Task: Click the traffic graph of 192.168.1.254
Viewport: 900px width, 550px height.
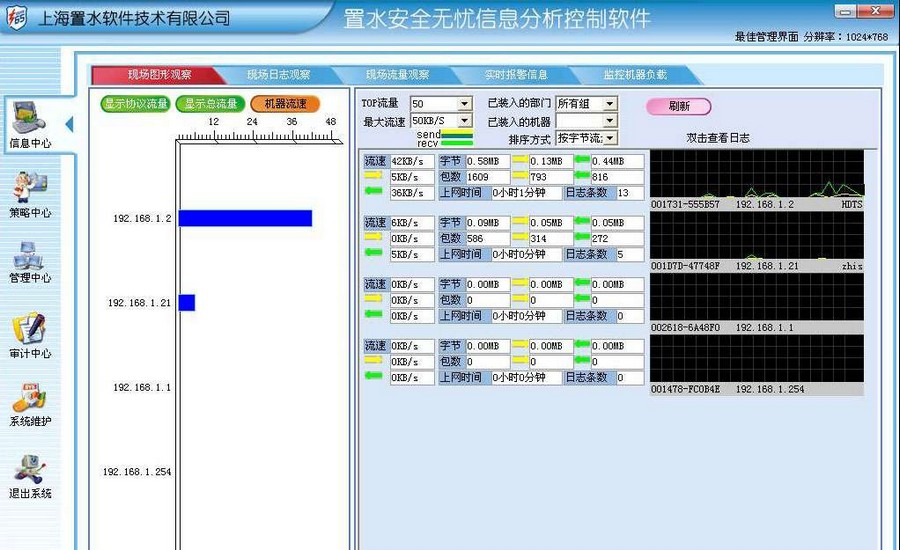Action: pyautogui.click(x=757, y=359)
